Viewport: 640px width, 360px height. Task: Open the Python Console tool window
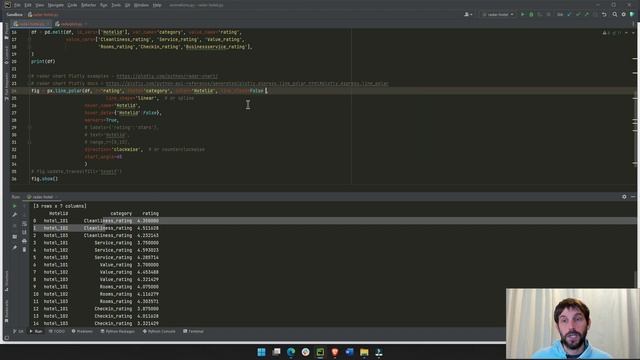[159, 331]
